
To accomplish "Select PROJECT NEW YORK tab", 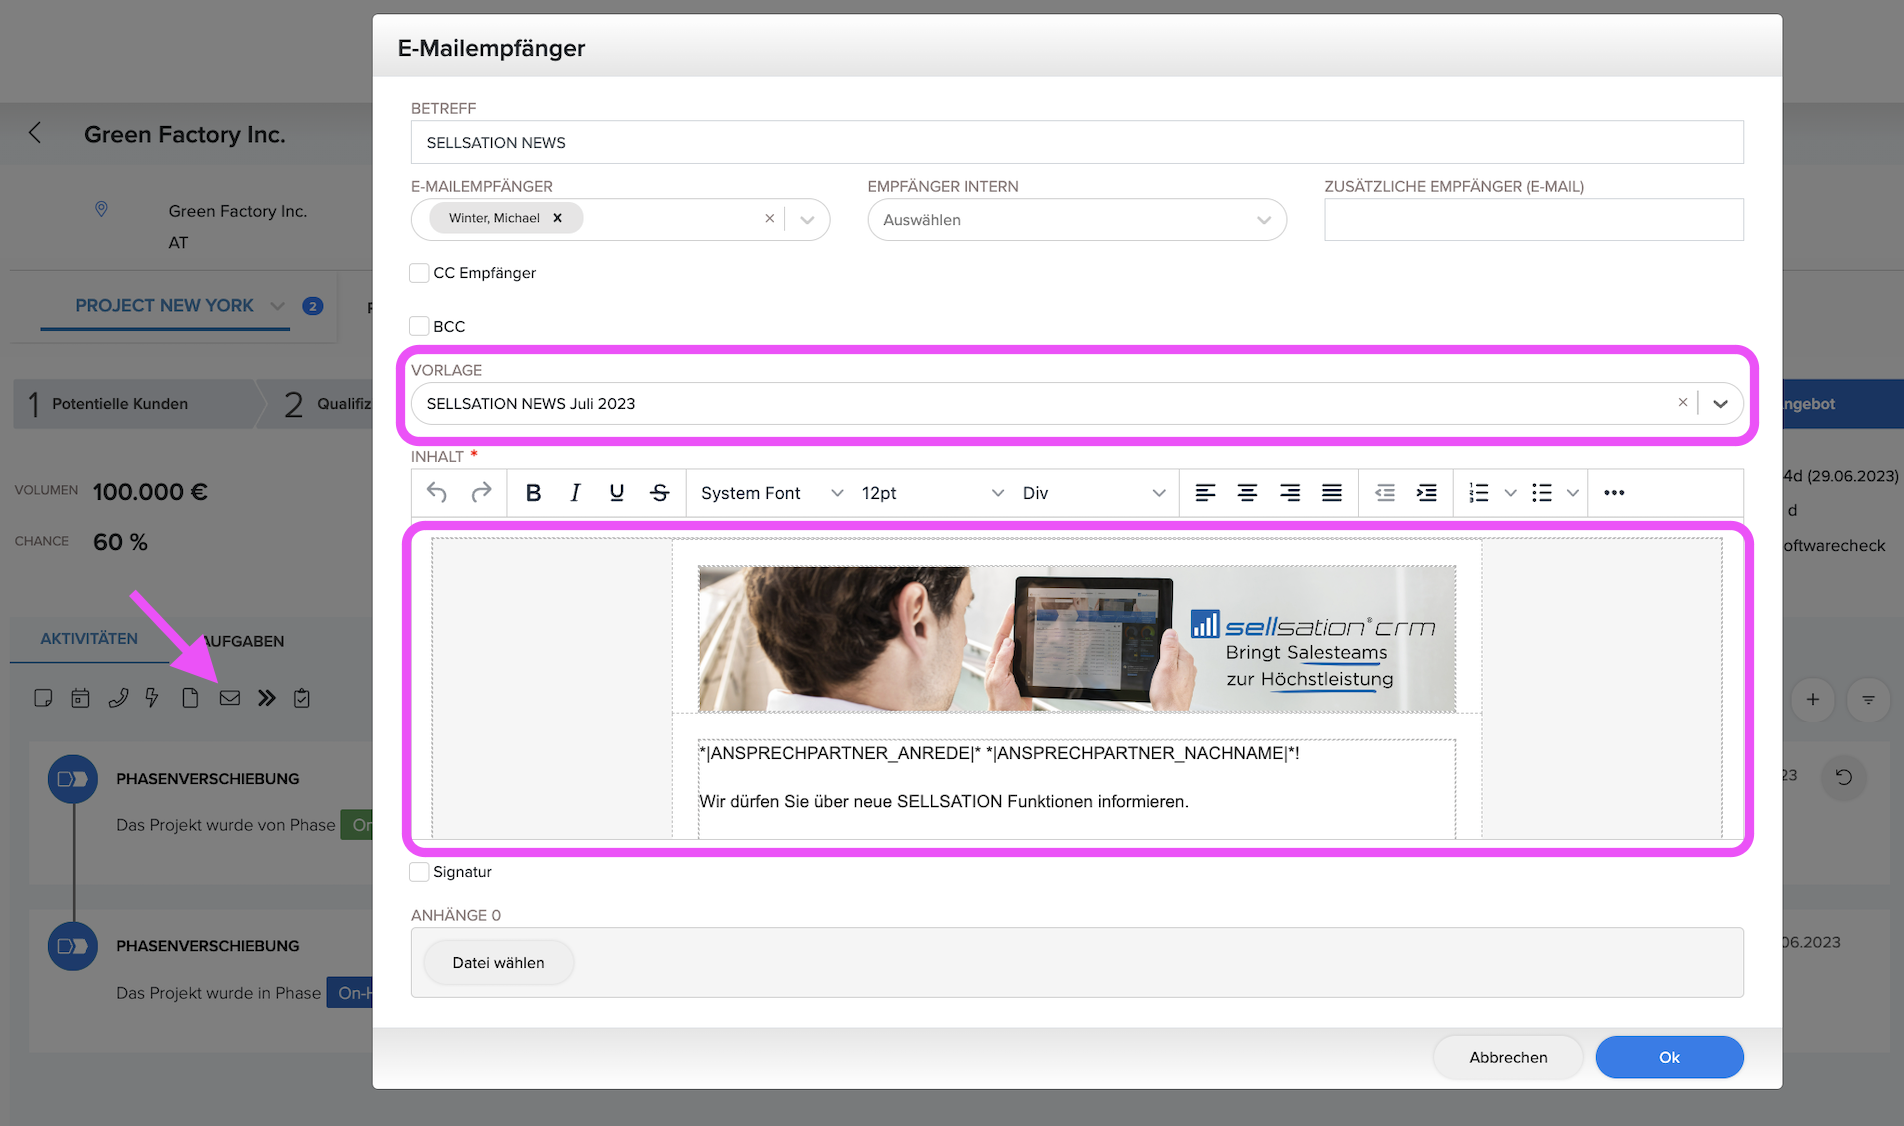I will tap(164, 305).
